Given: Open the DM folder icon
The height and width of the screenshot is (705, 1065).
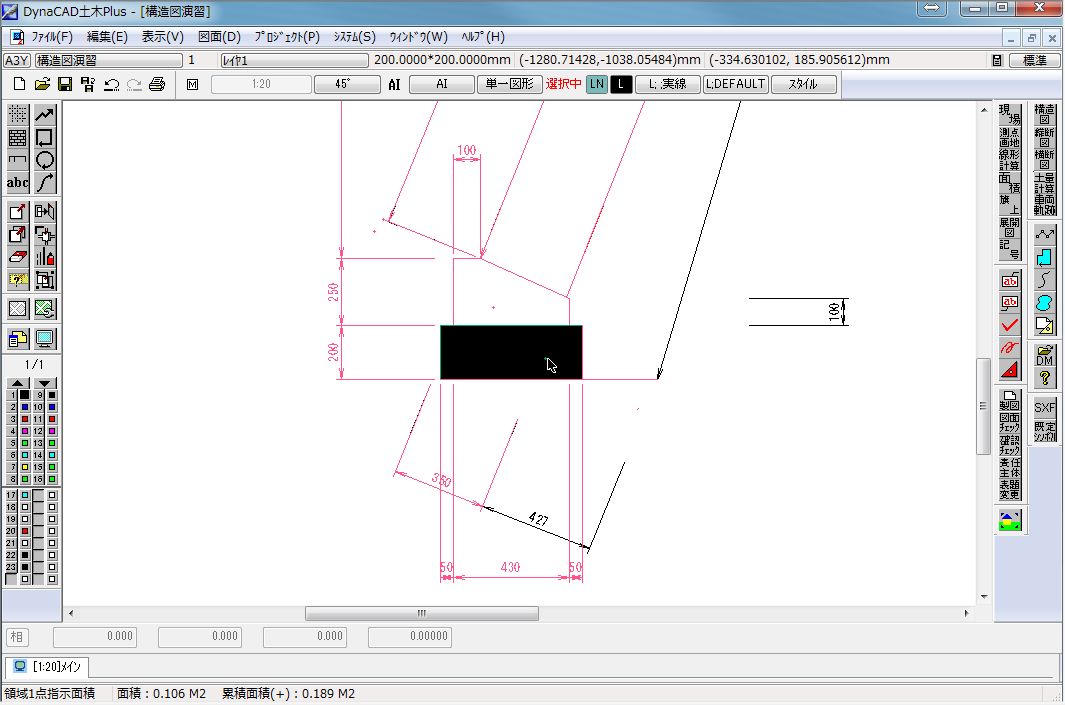Looking at the screenshot, I should 1045,356.
